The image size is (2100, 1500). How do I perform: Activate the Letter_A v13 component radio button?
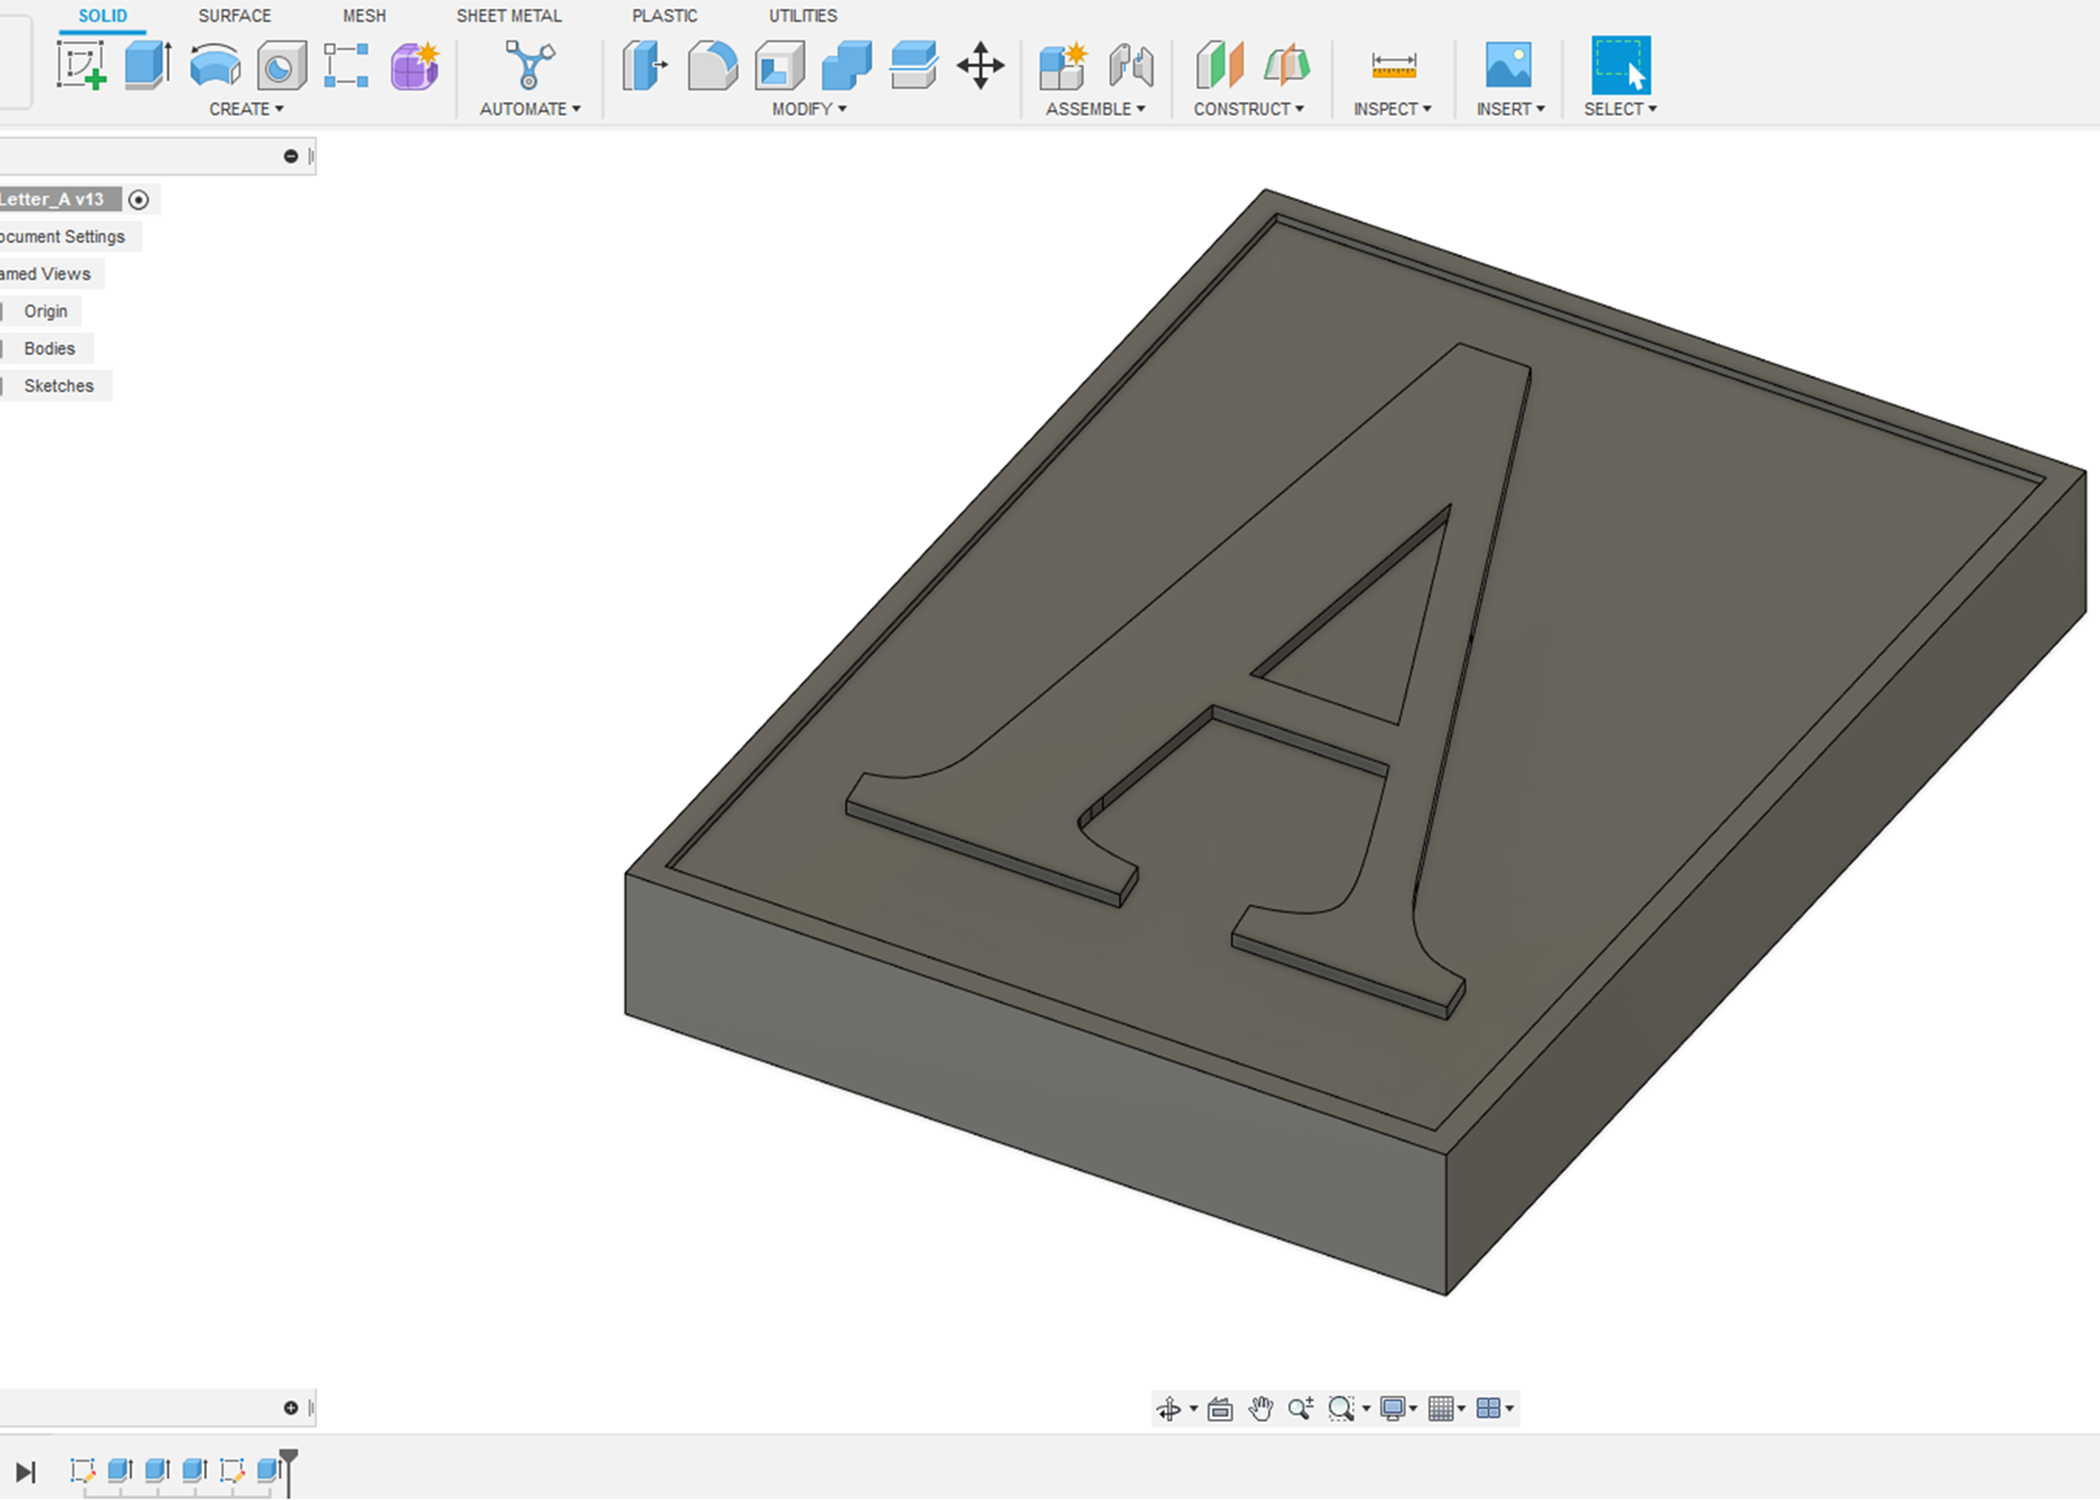[x=139, y=200]
